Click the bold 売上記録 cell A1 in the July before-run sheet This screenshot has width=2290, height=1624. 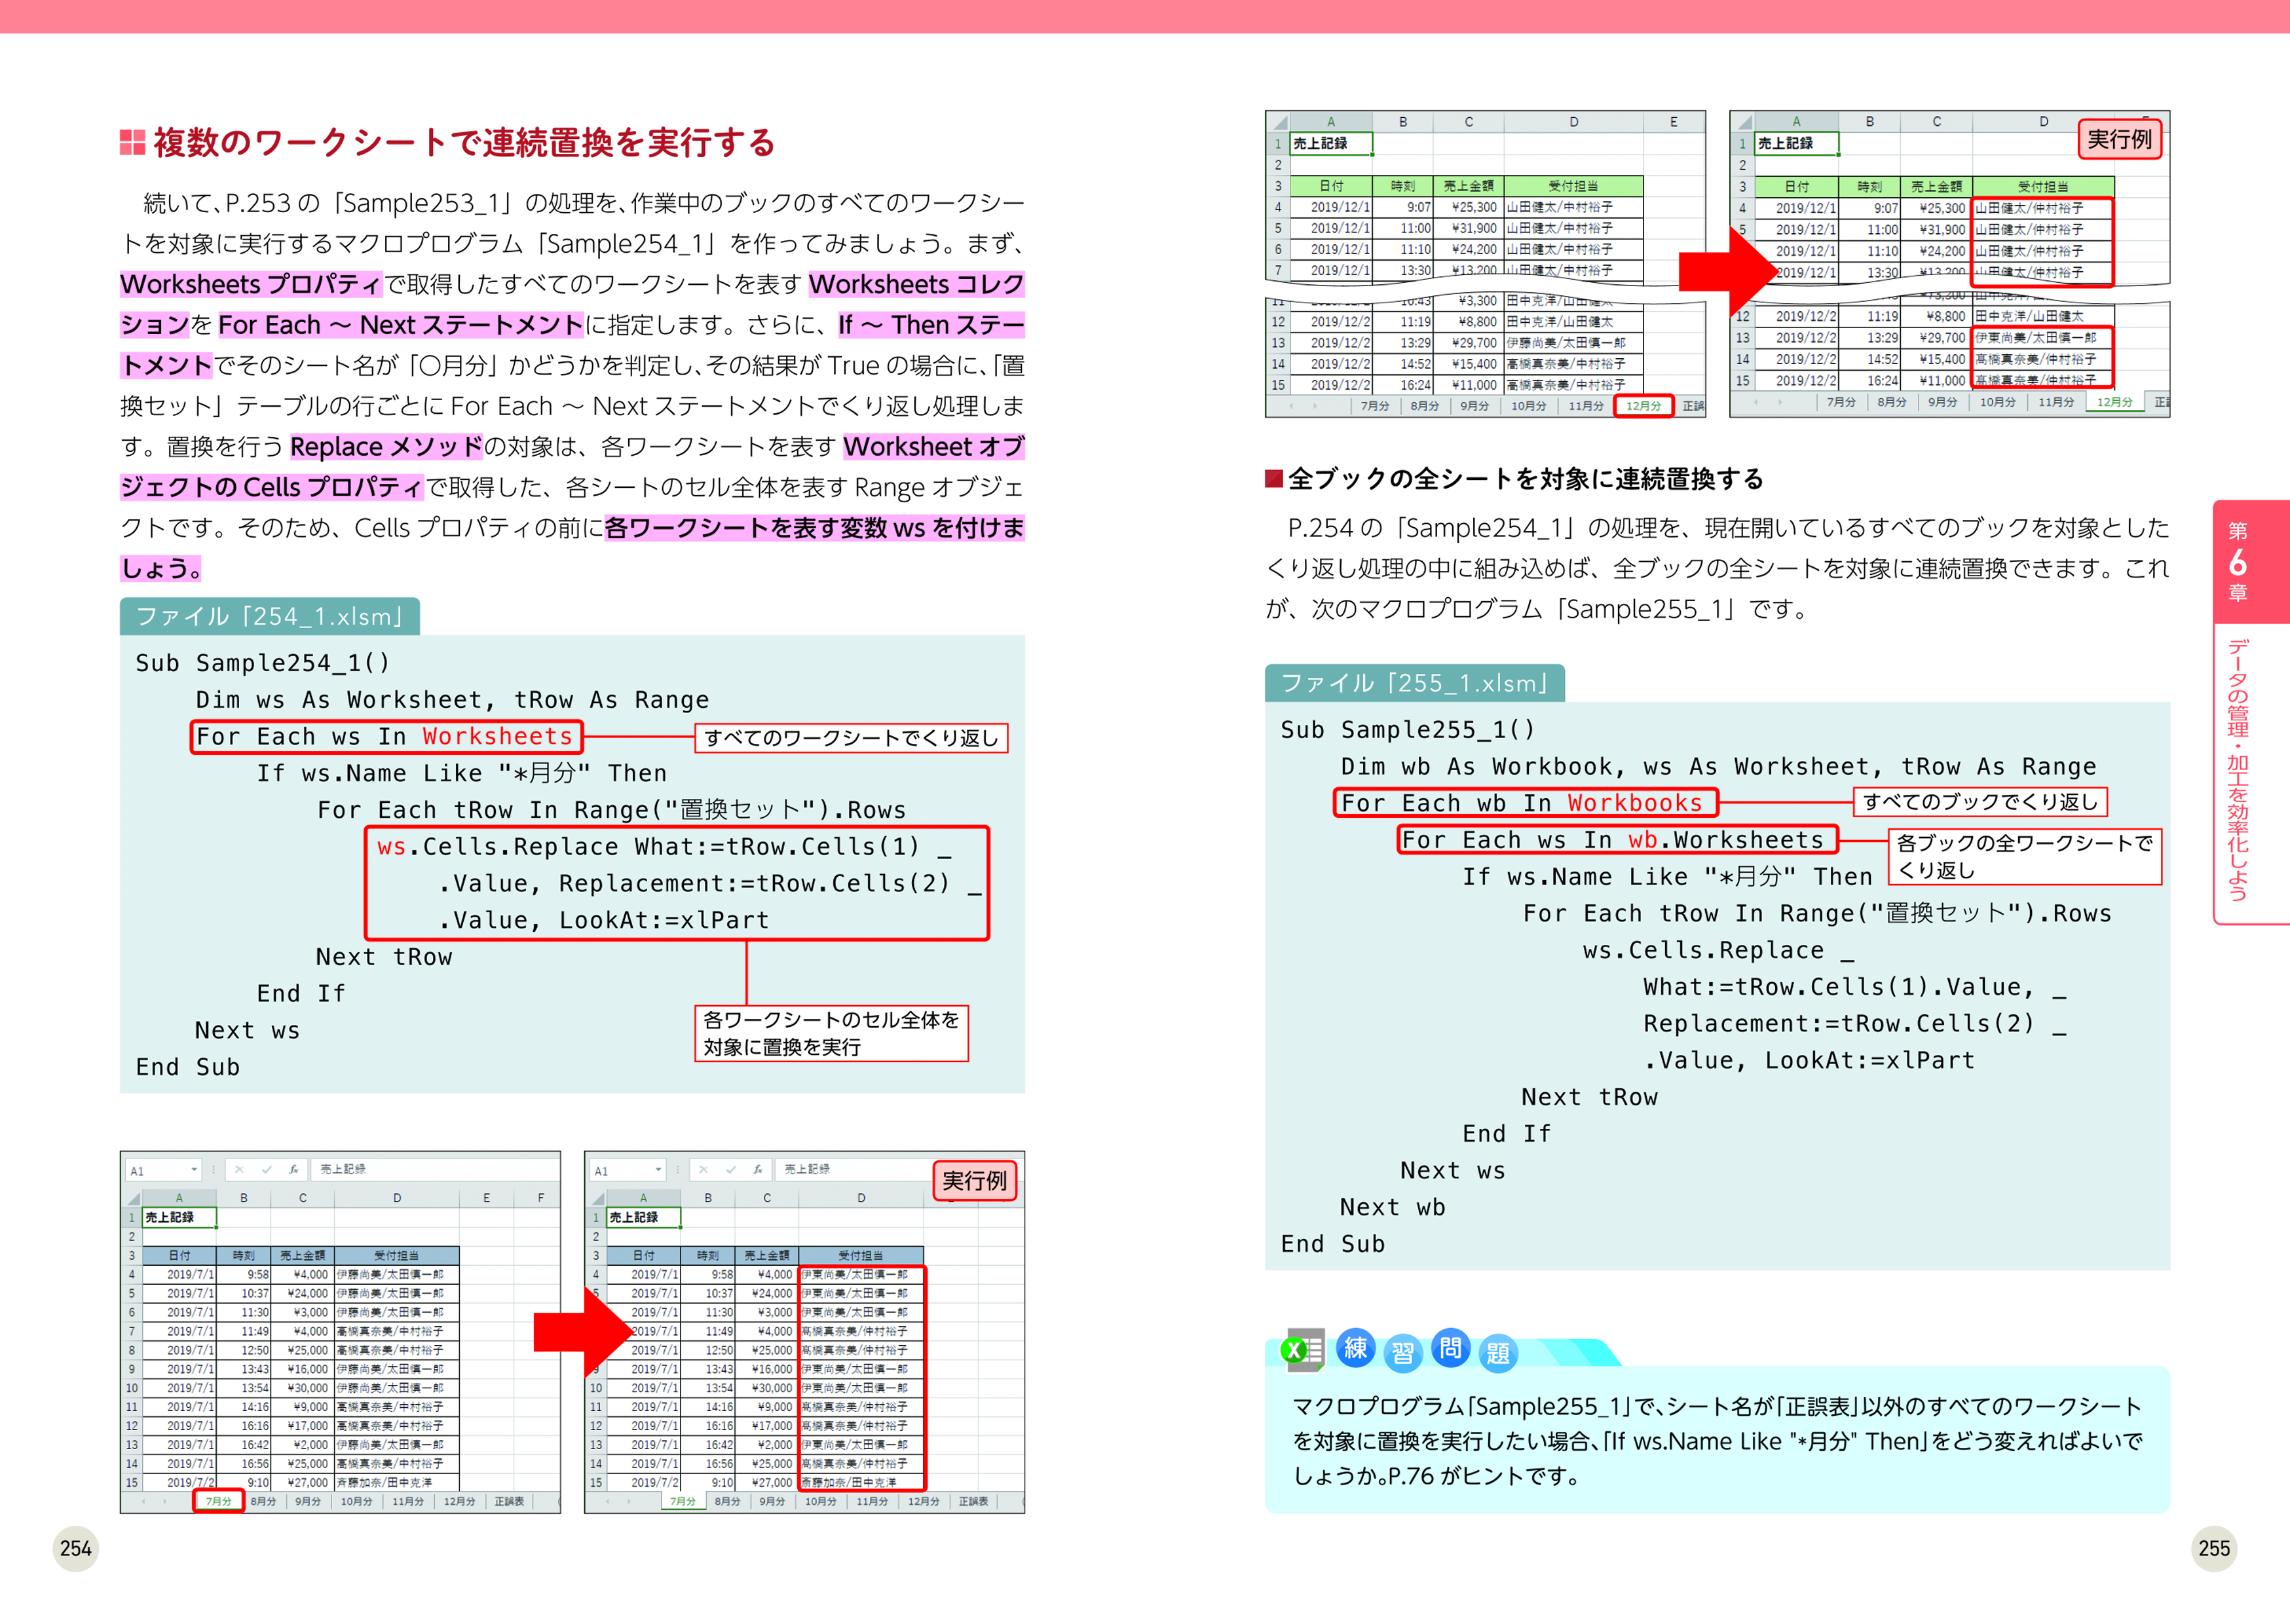[x=180, y=1217]
